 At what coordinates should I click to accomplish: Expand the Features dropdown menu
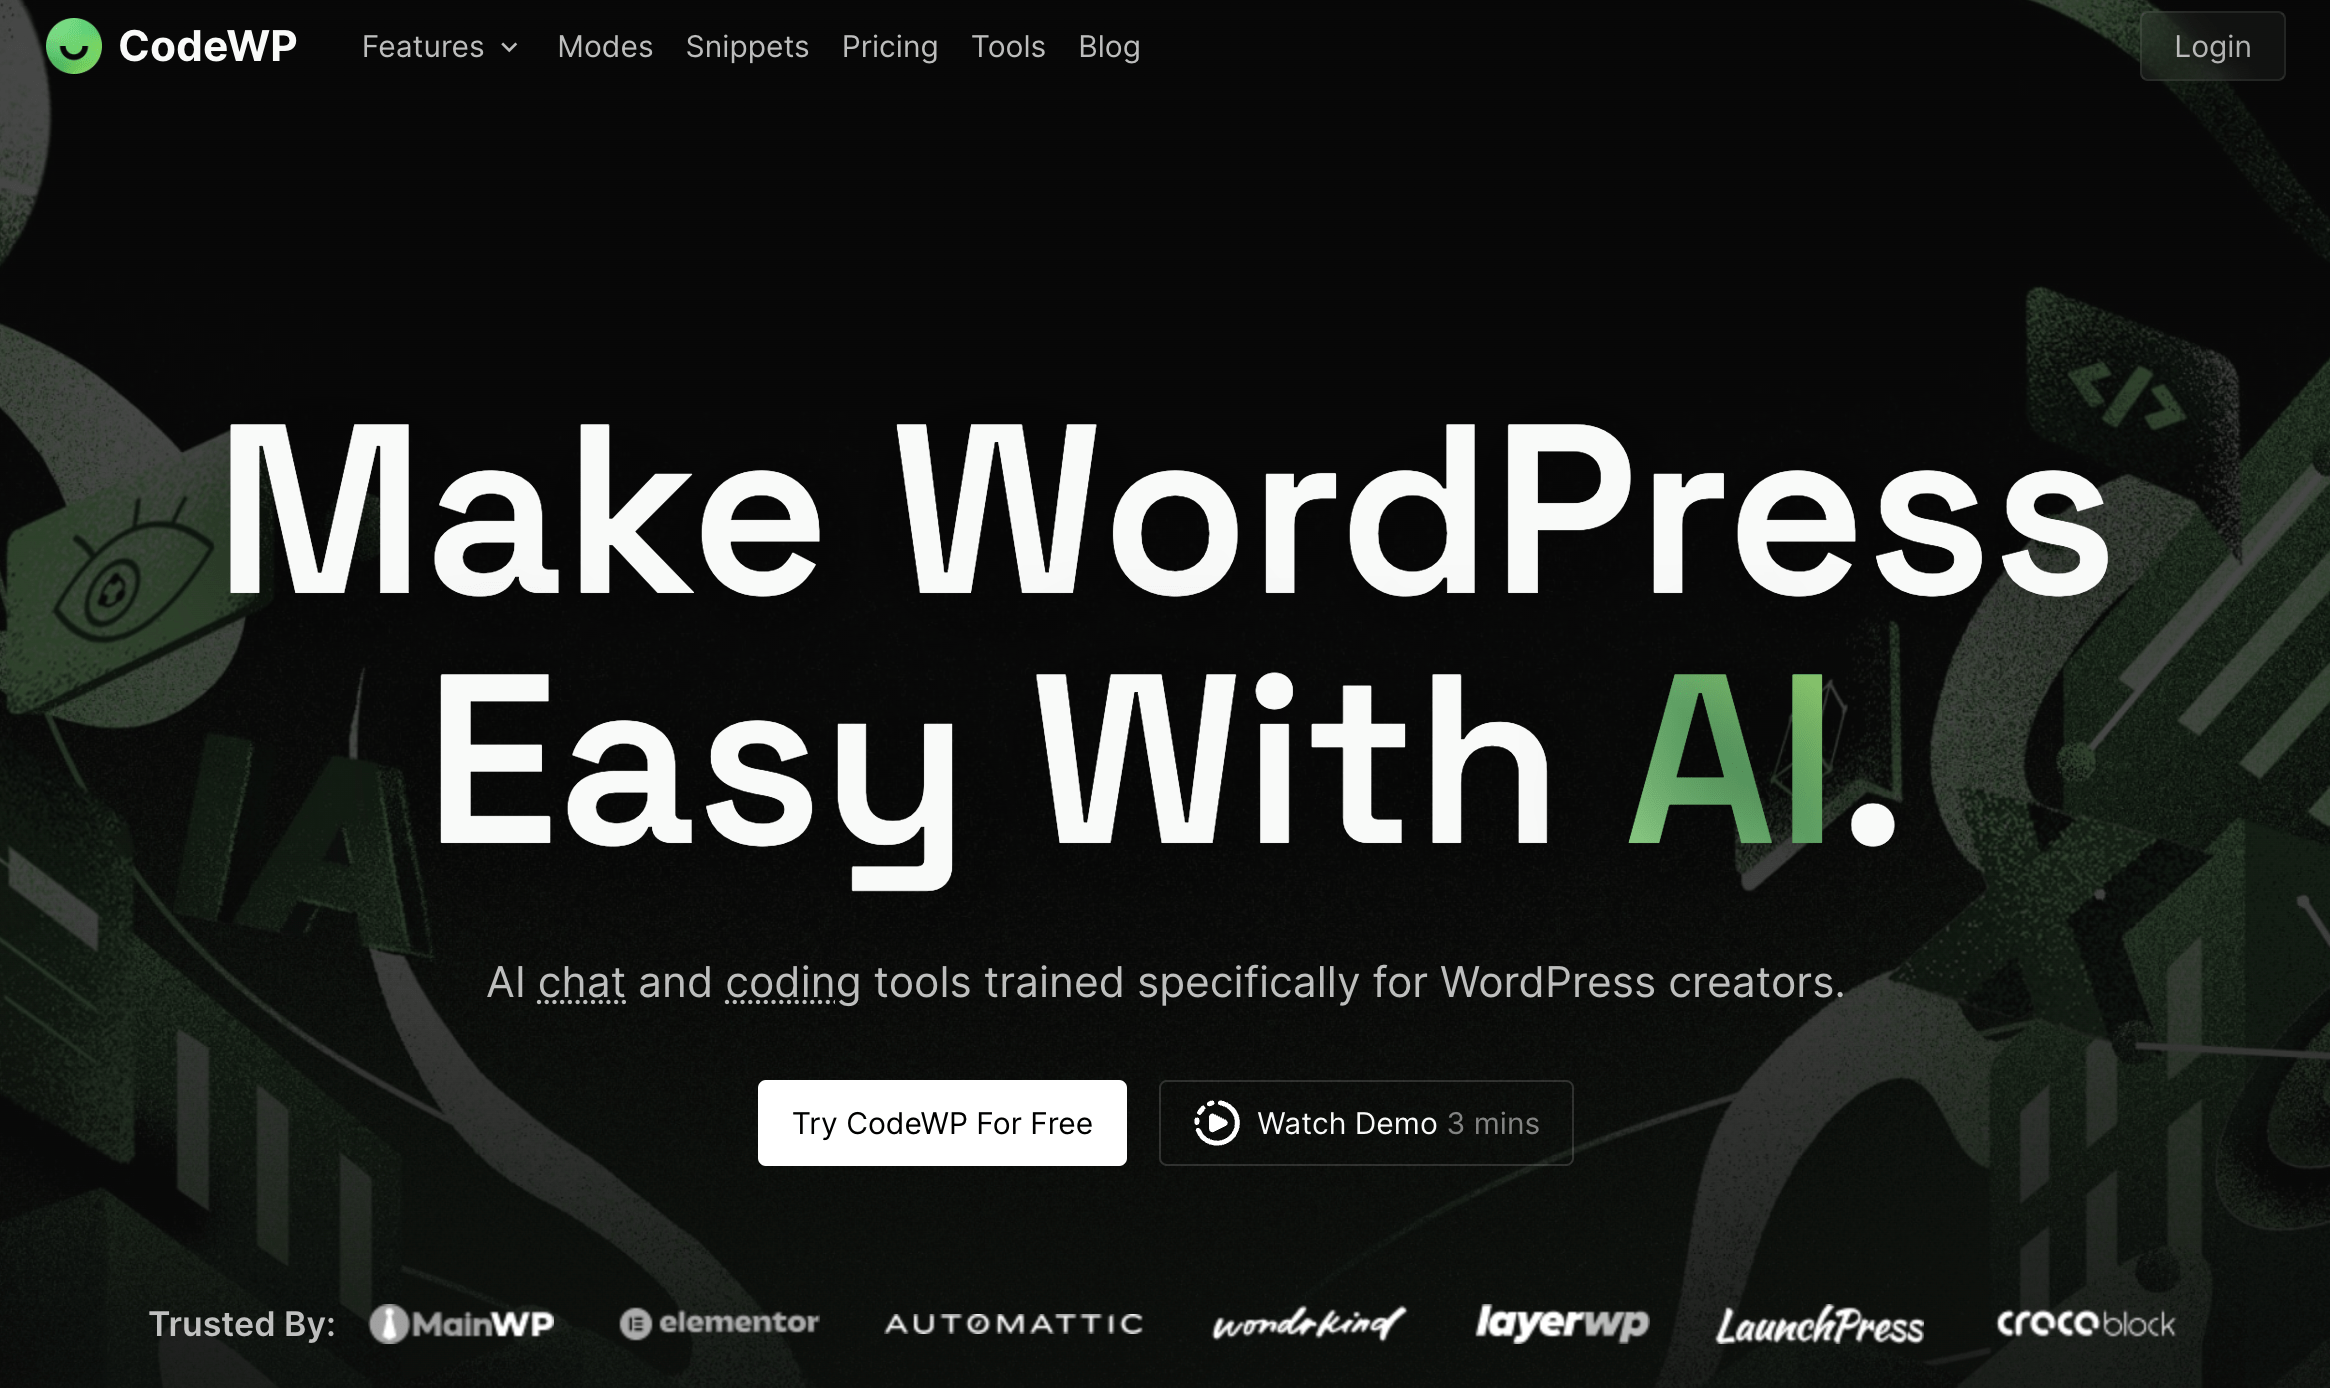[438, 46]
